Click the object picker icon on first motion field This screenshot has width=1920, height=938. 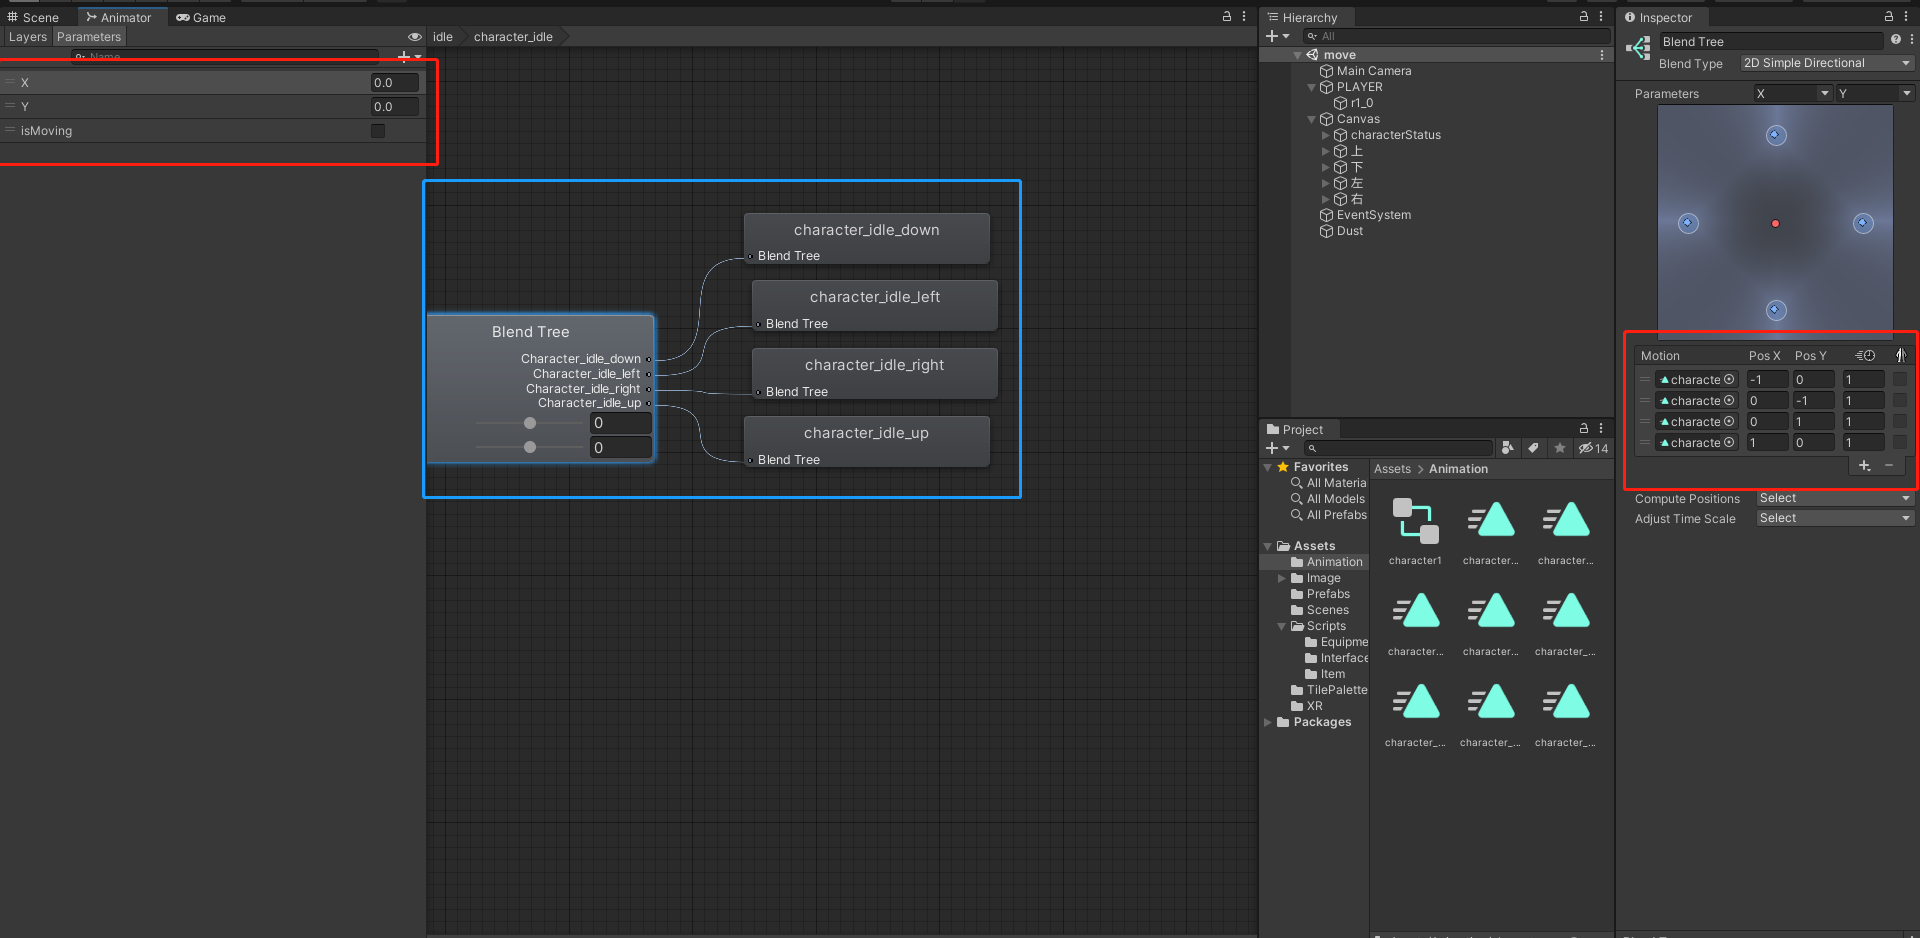coord(1729,379)
